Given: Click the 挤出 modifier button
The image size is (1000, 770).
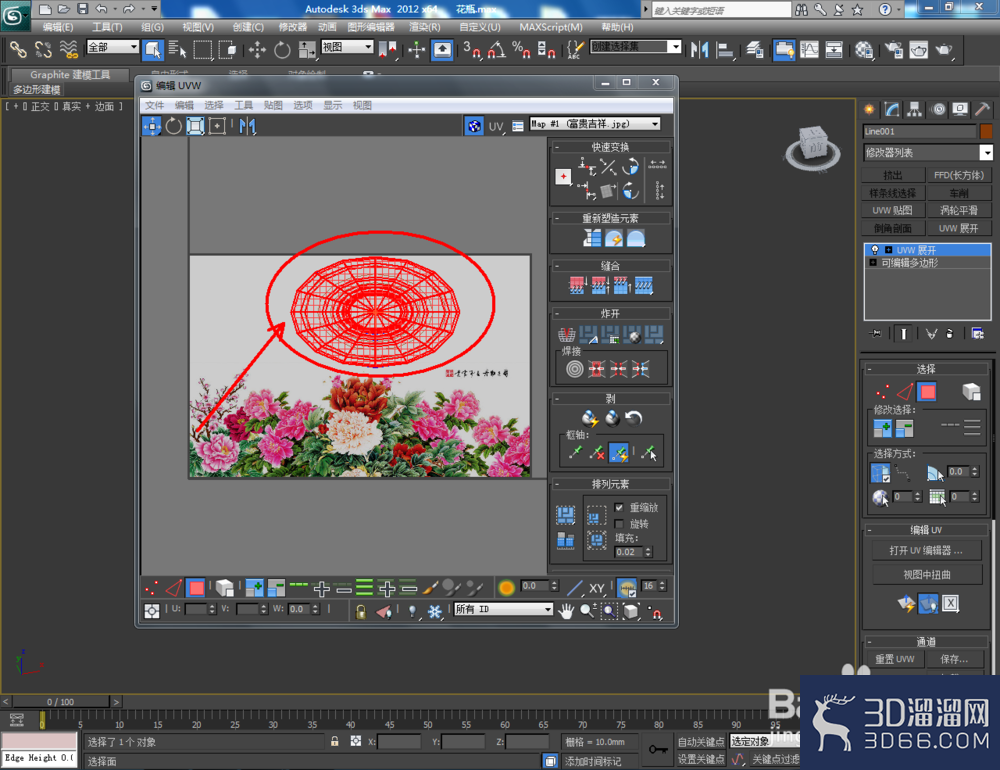Looking at the screenshot, I should (x=892, y=175).
